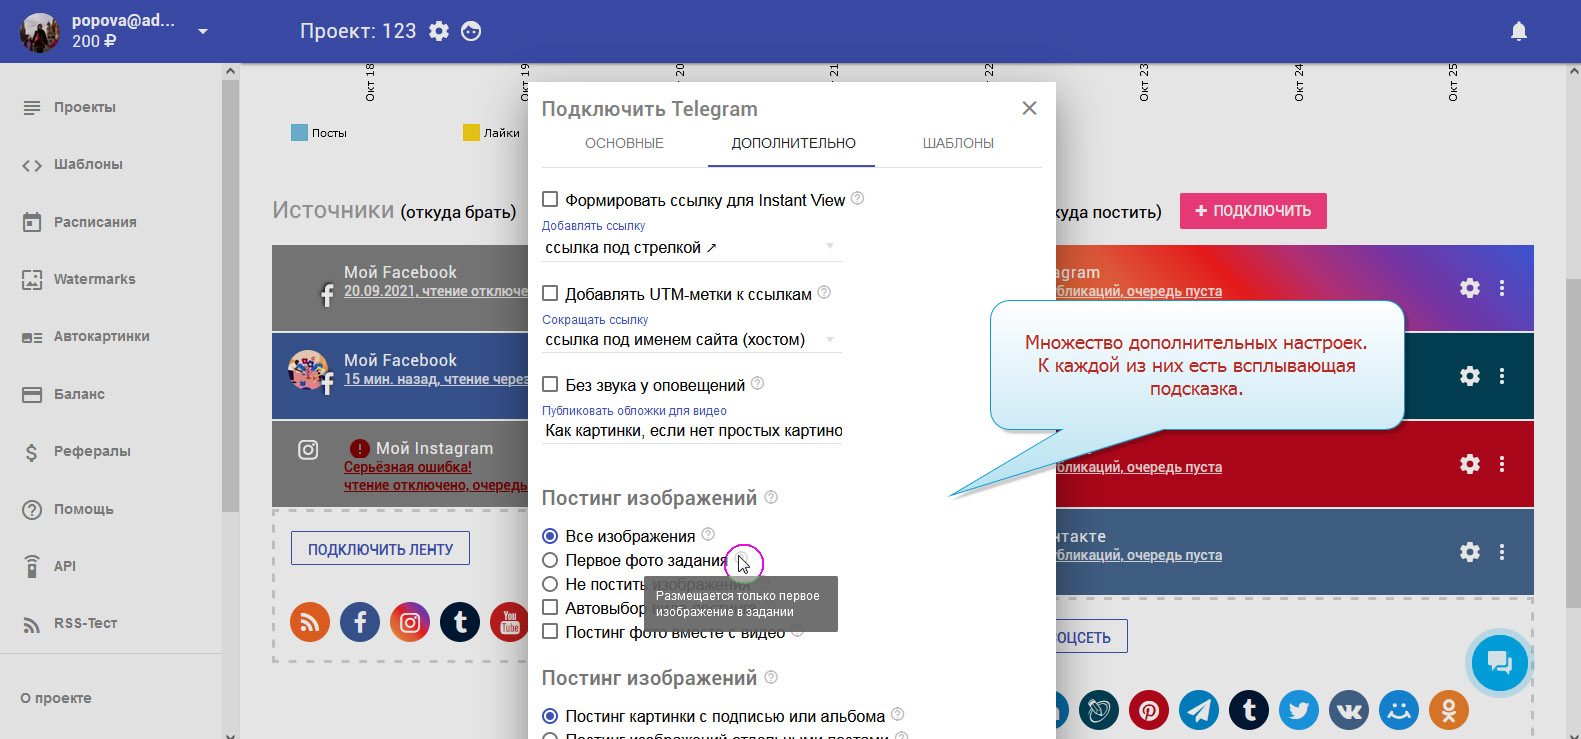Viewport: 1581px width, 739px height.
Task: Click the Twitter network icon
Action: pyautogui.click(x=1299, y=711)
